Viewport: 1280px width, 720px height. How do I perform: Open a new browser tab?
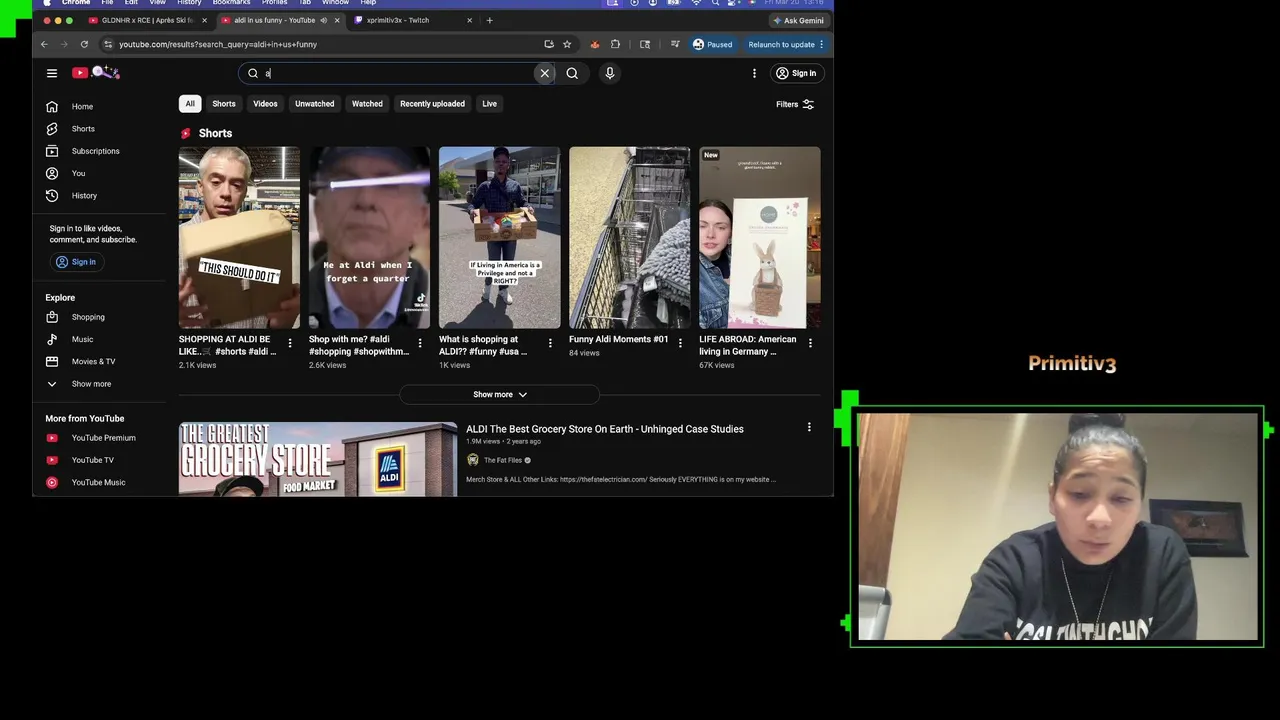489,20
